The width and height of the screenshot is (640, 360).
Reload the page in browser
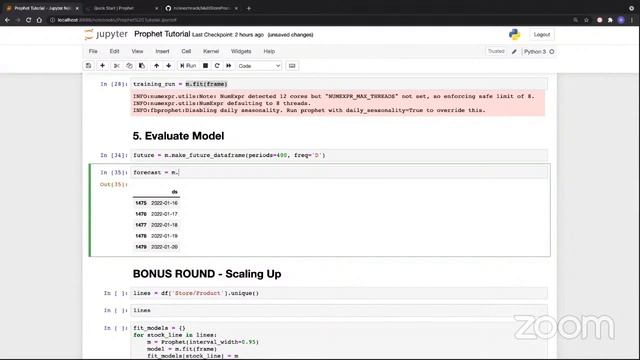click(x=28, y=20)
